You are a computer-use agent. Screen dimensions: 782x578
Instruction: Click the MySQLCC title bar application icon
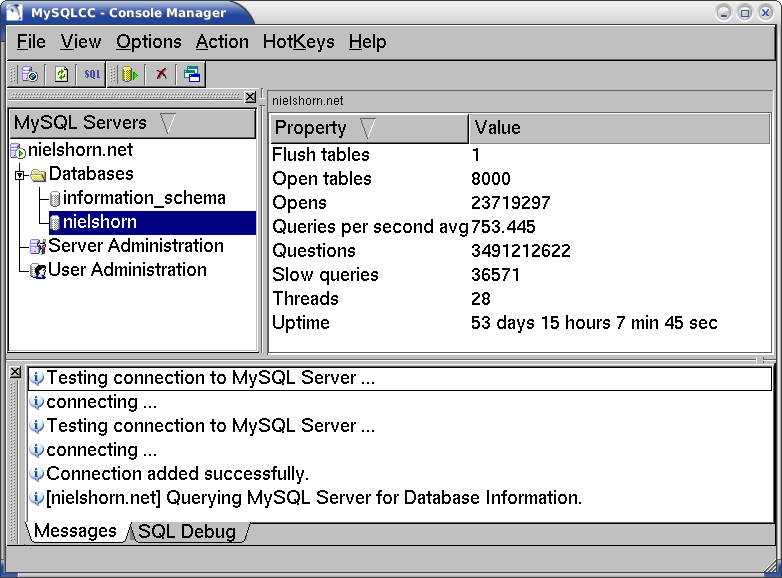(x=15, y=12)
